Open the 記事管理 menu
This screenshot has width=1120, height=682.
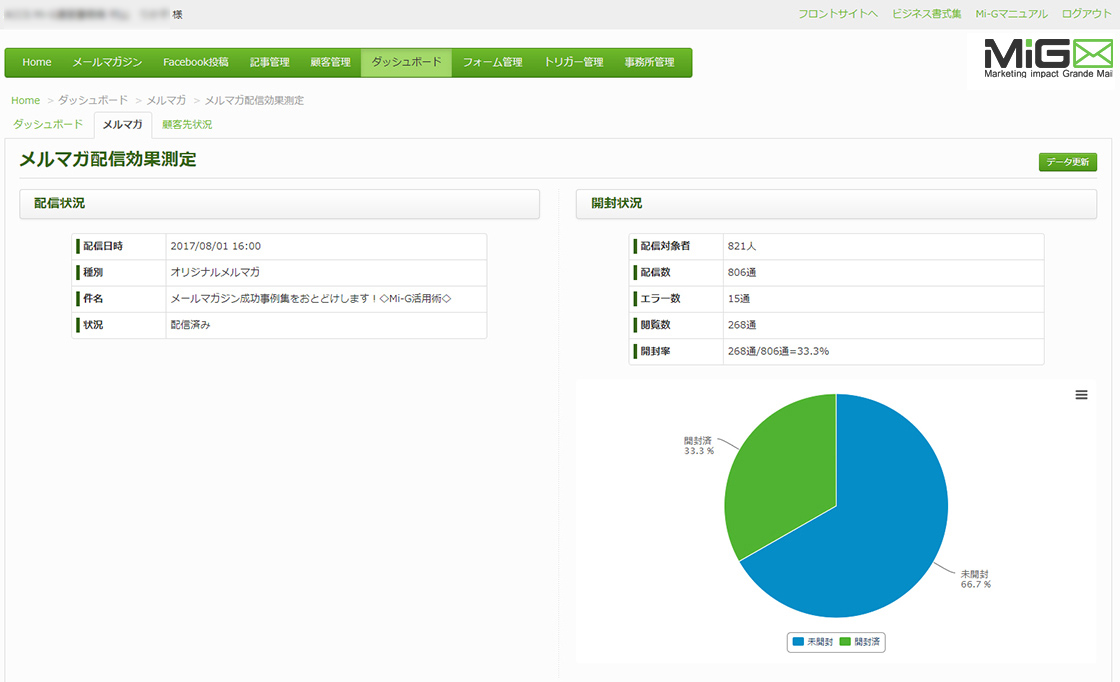click(269, 62)
